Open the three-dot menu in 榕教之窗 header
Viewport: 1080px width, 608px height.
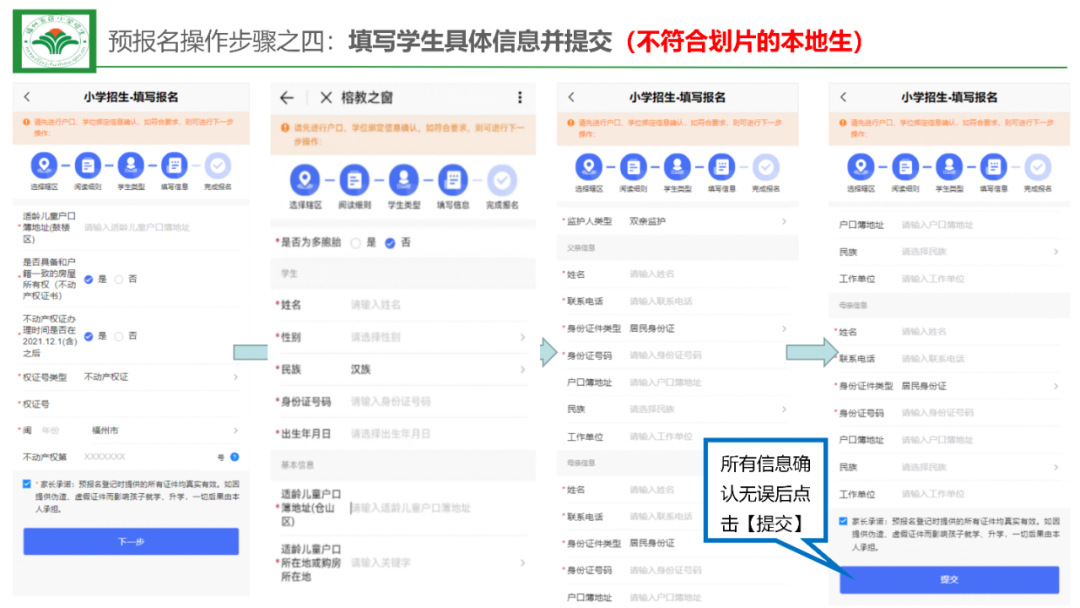pos(519,98)
